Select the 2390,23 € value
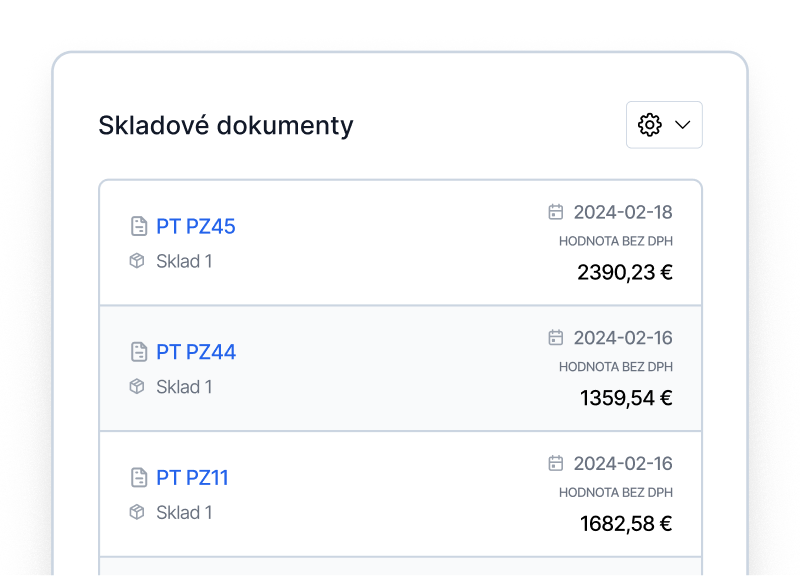Viewport: 800px width, 576px height. point(625,272)
